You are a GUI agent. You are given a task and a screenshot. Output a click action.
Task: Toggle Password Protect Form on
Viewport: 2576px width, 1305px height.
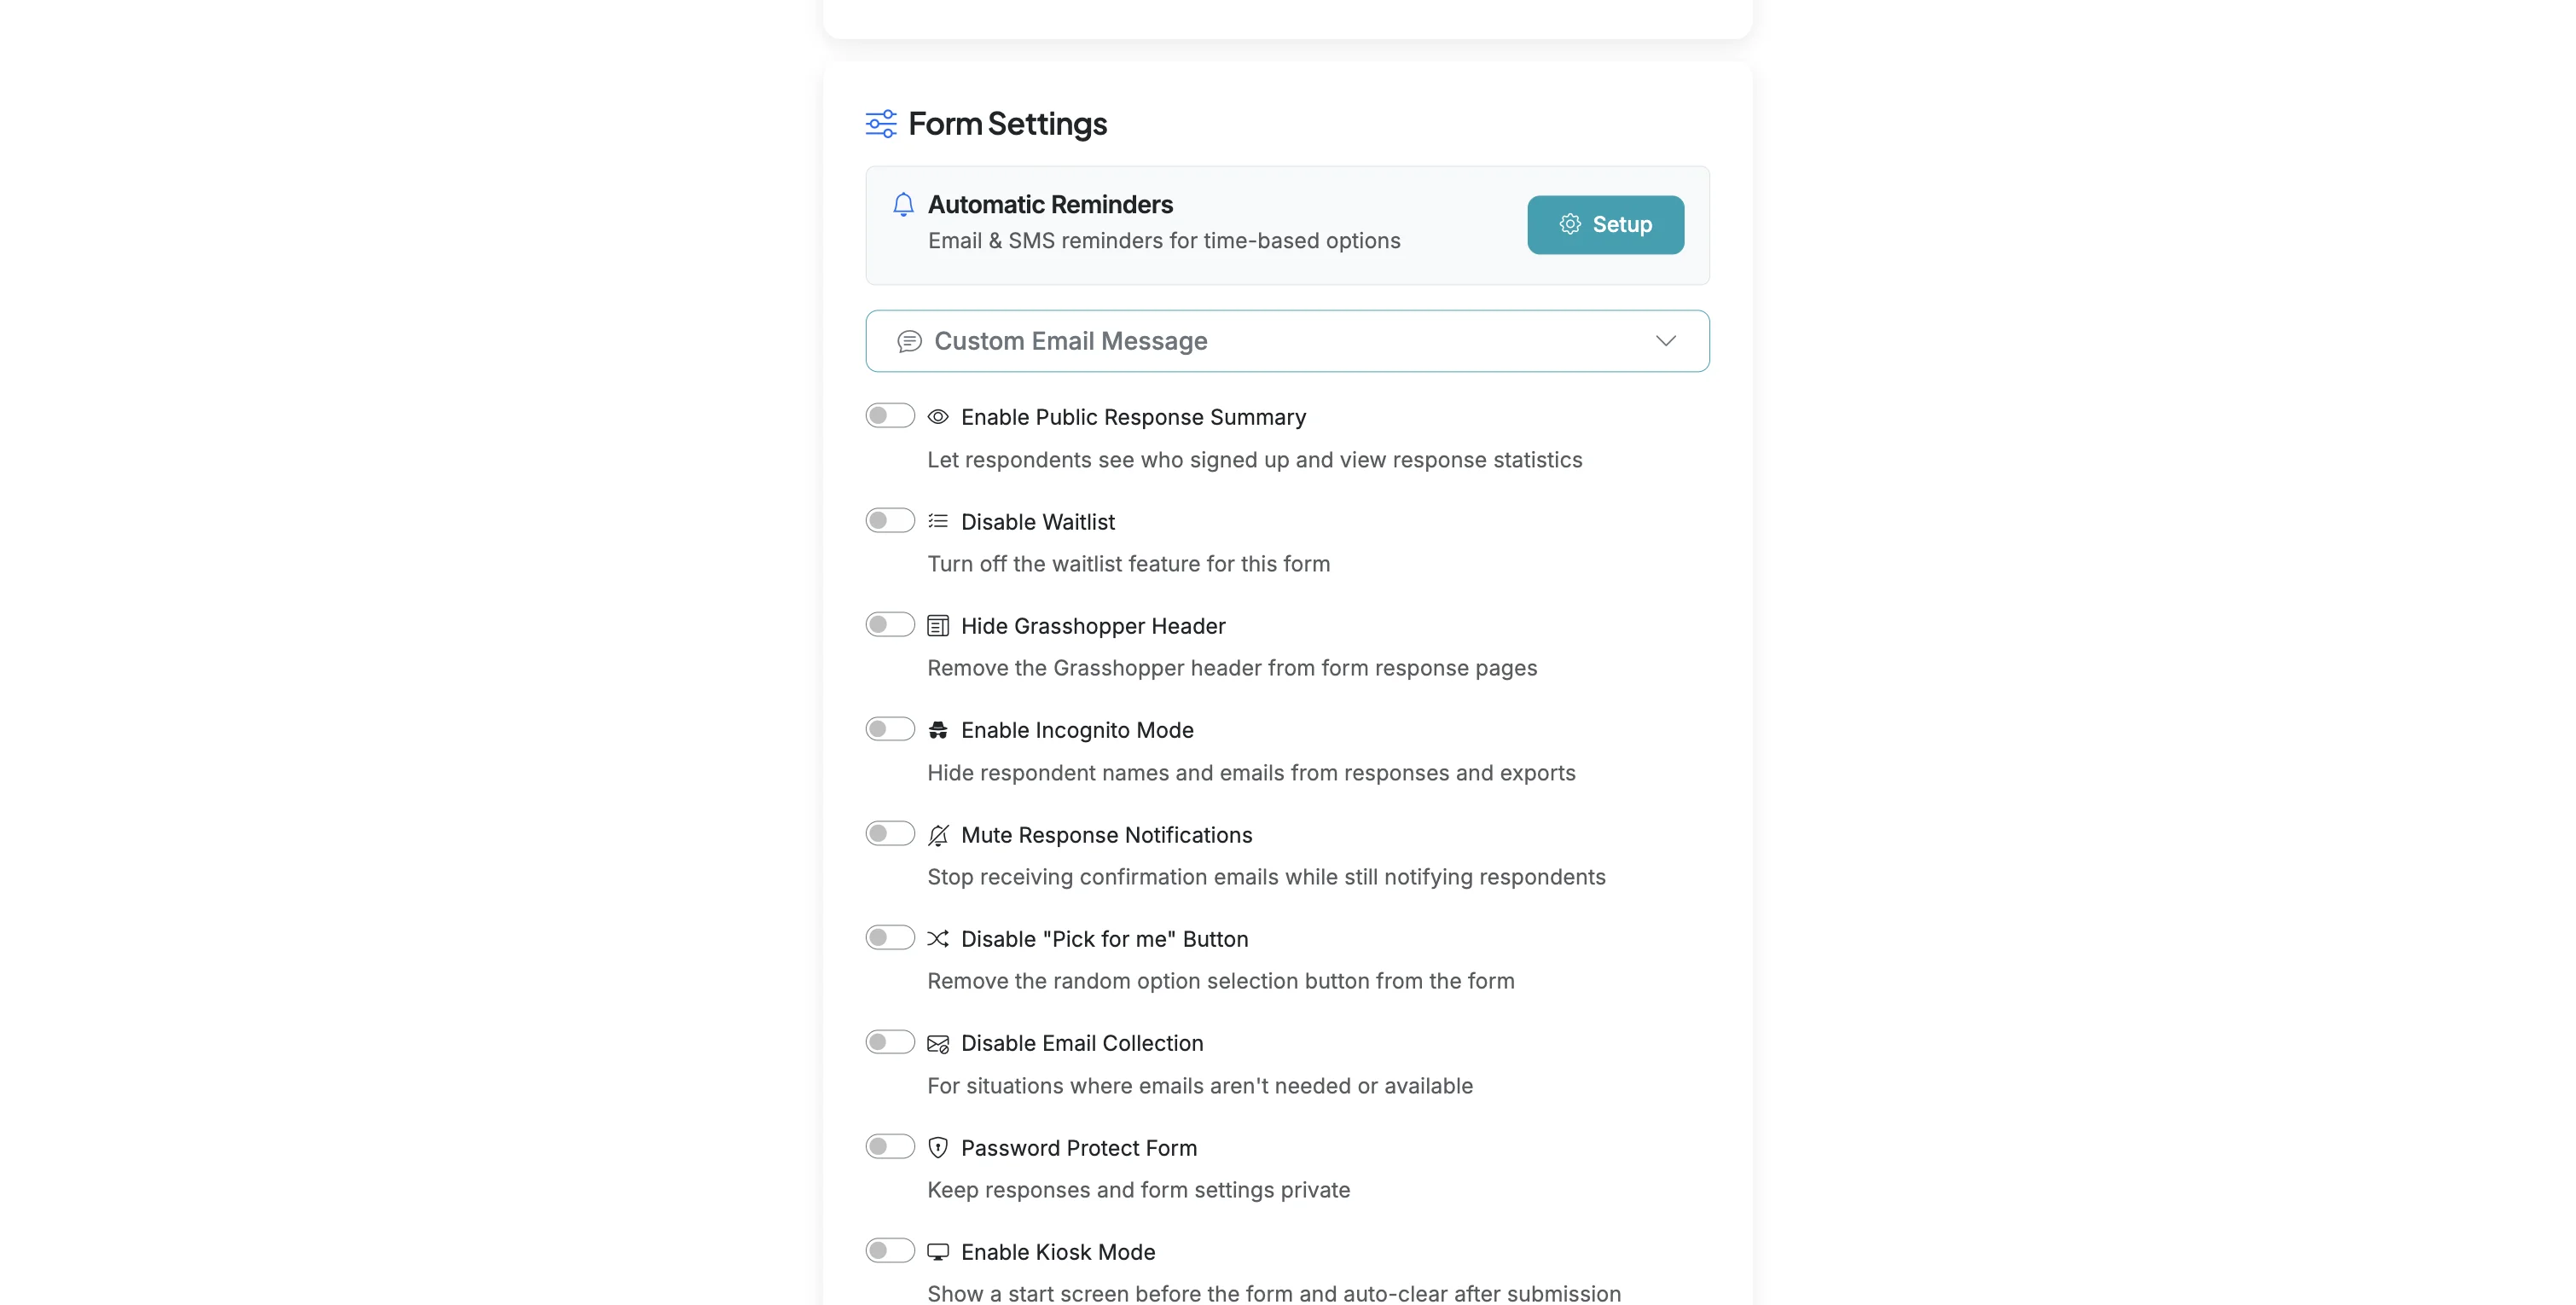[x=889, y=1146]
